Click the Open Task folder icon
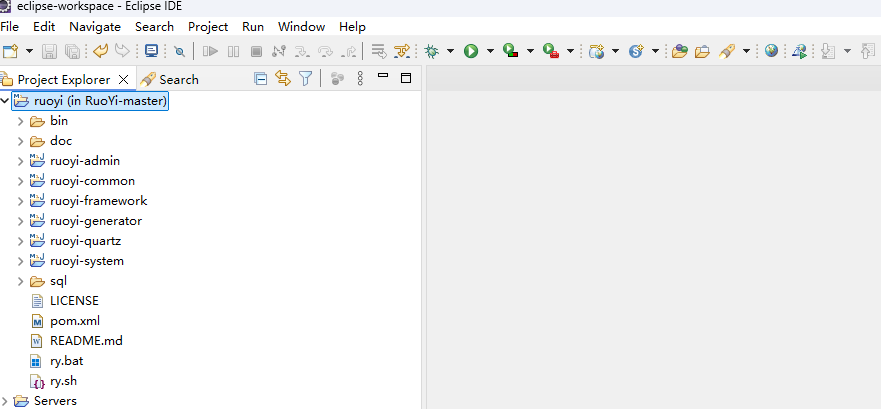The image size is (881, 409). pos(702,52)
